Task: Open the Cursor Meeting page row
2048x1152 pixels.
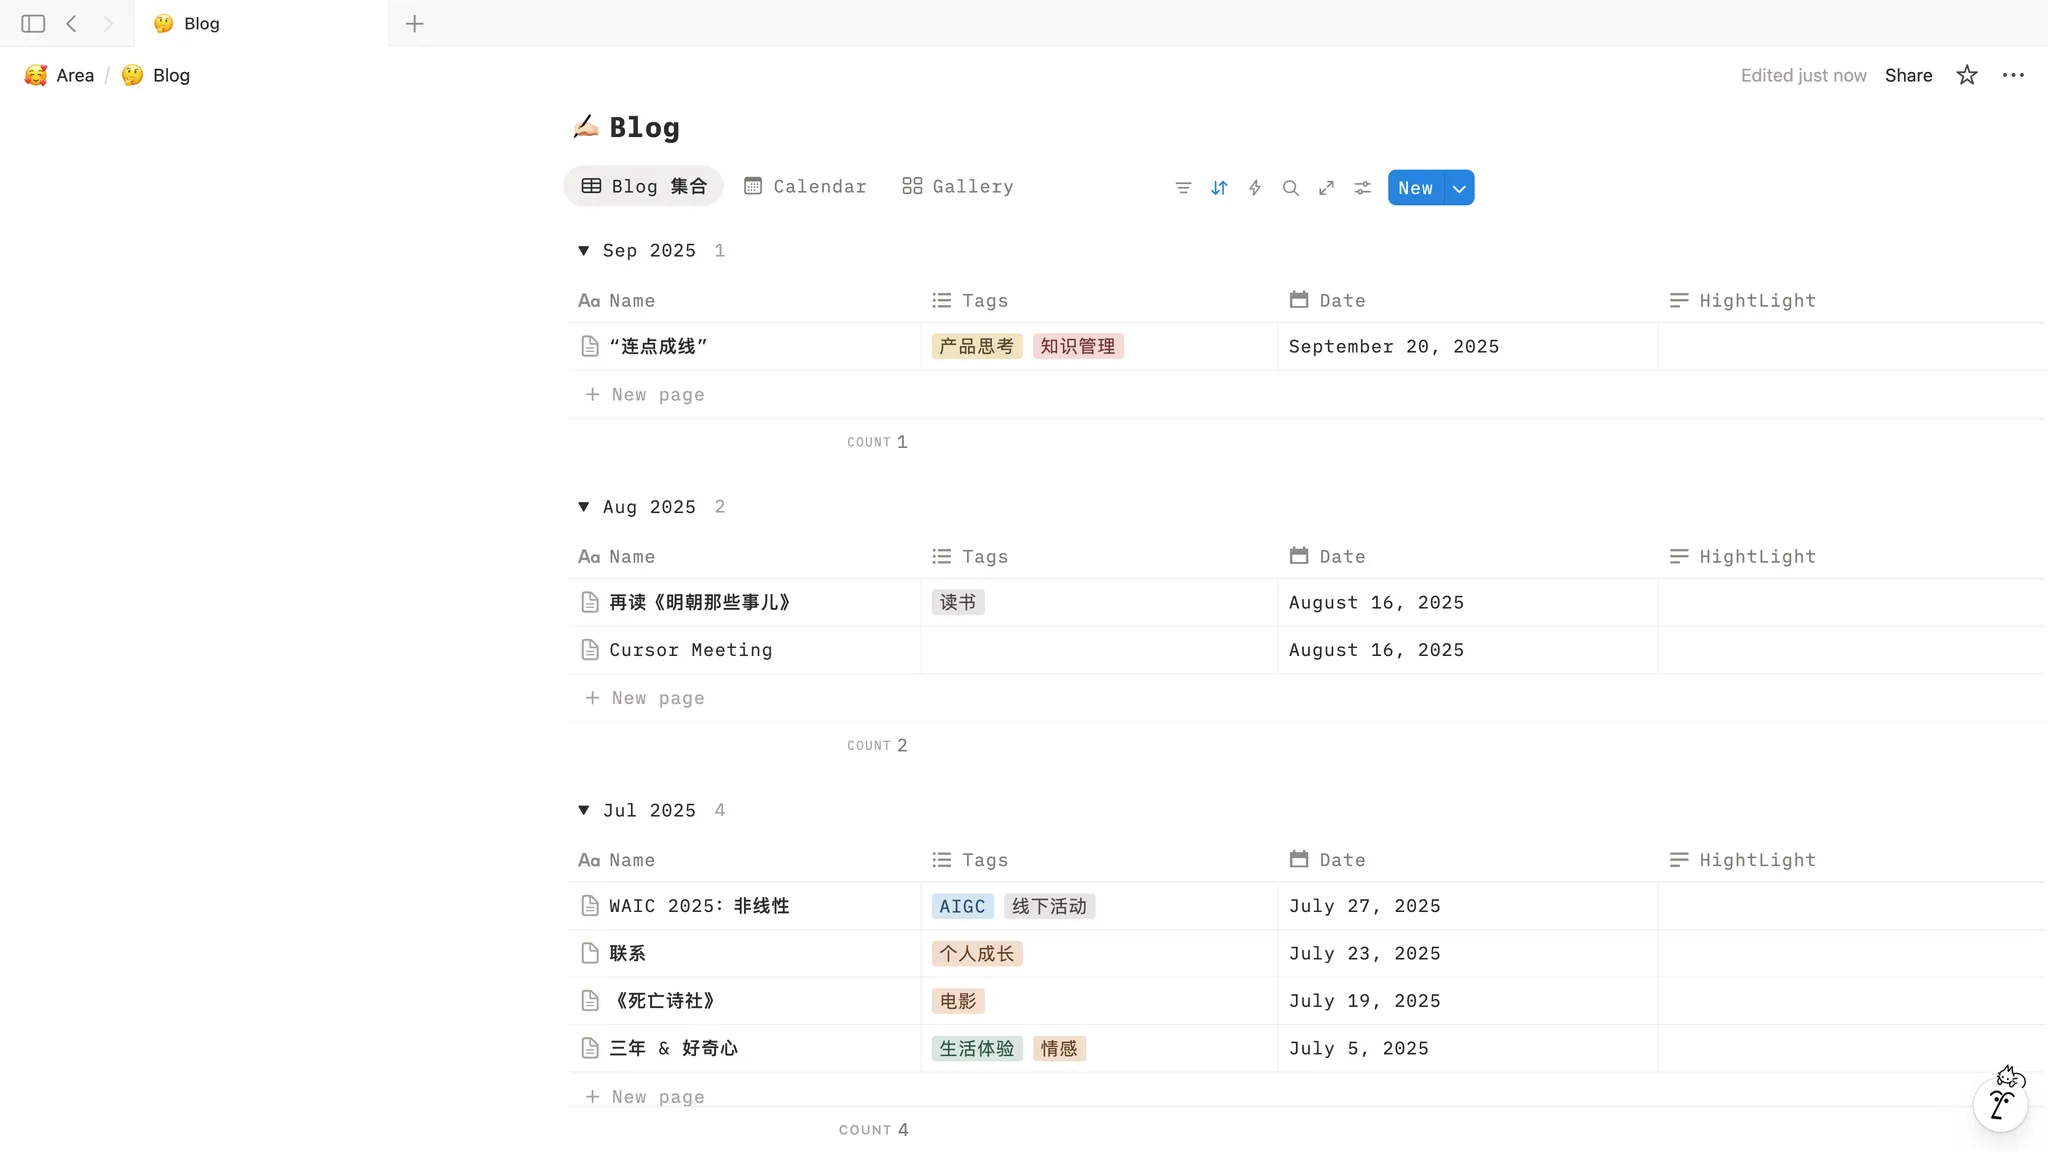Action: pos(691,650)
